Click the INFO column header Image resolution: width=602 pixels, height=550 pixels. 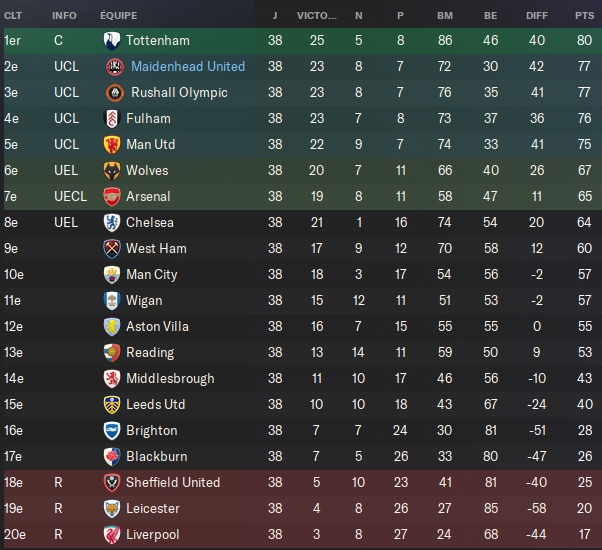(64, 16)
